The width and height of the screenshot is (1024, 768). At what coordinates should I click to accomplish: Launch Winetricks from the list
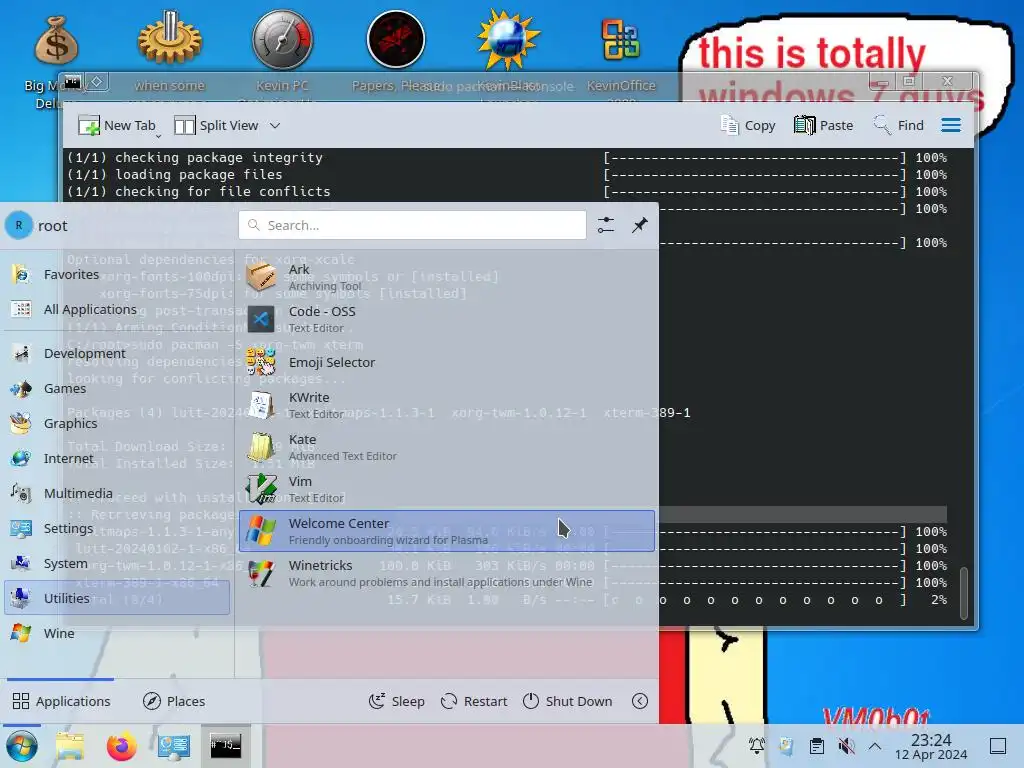pyautogui.click(x=447, y=573)
